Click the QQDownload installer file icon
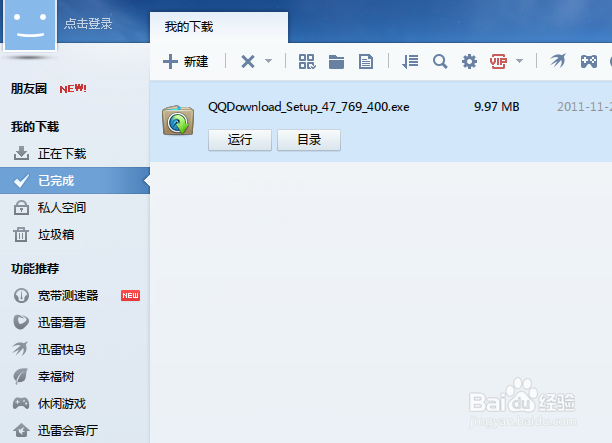 (178, 120)
